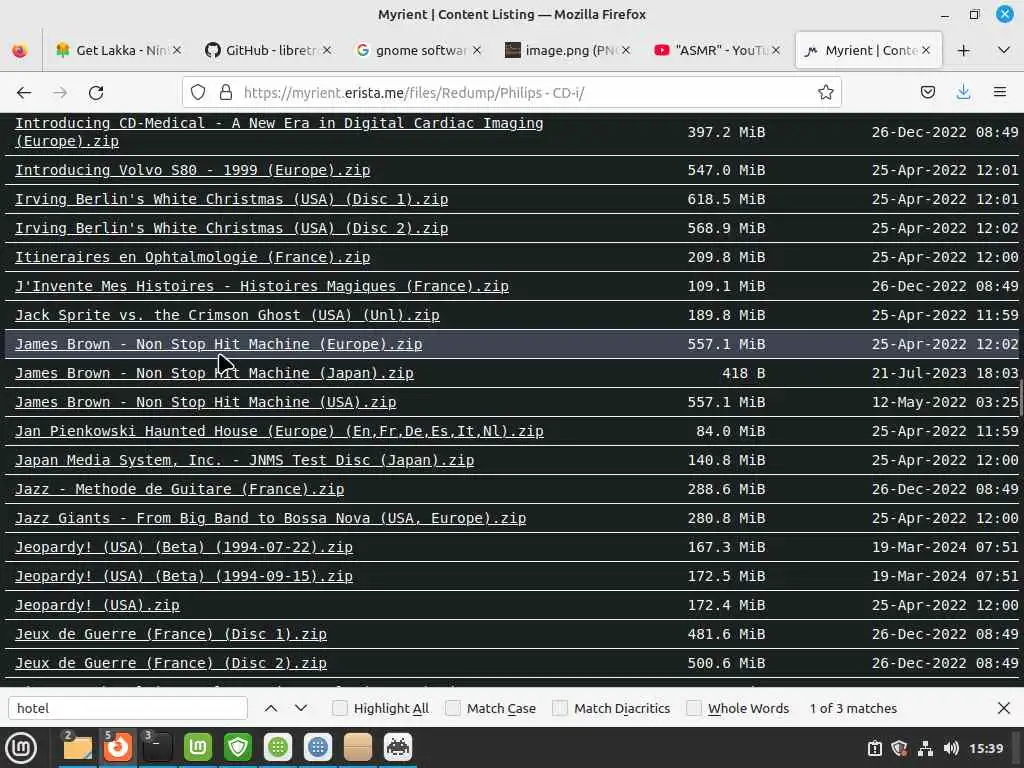
Task: Select the 1 of 3 matches text
Action: click(853, 708)
